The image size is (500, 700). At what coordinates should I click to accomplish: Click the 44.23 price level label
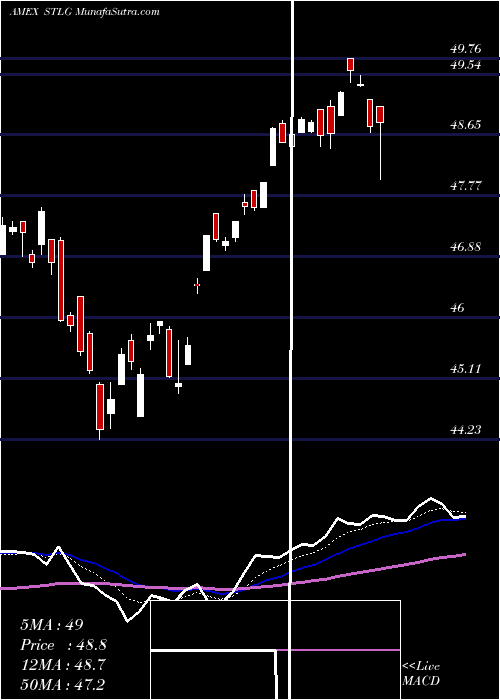tap(466, 429)
